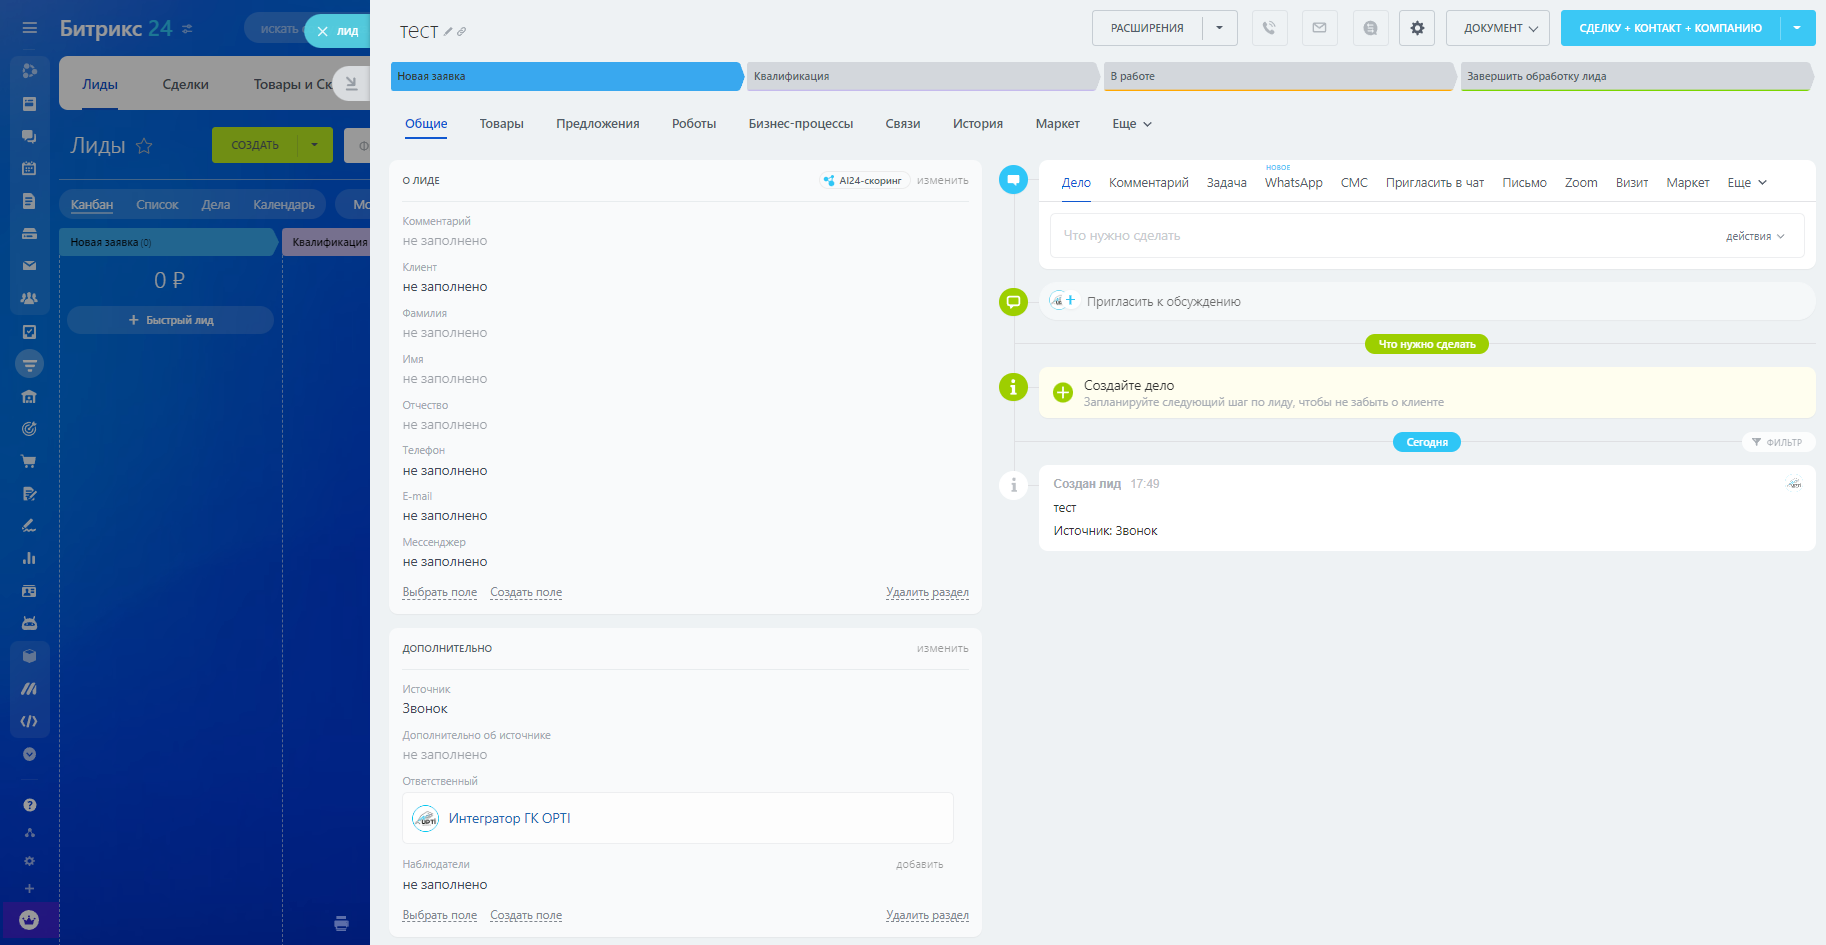
Task: Open the calendar icon in left sidebar
Action: (x=29, y=168)
